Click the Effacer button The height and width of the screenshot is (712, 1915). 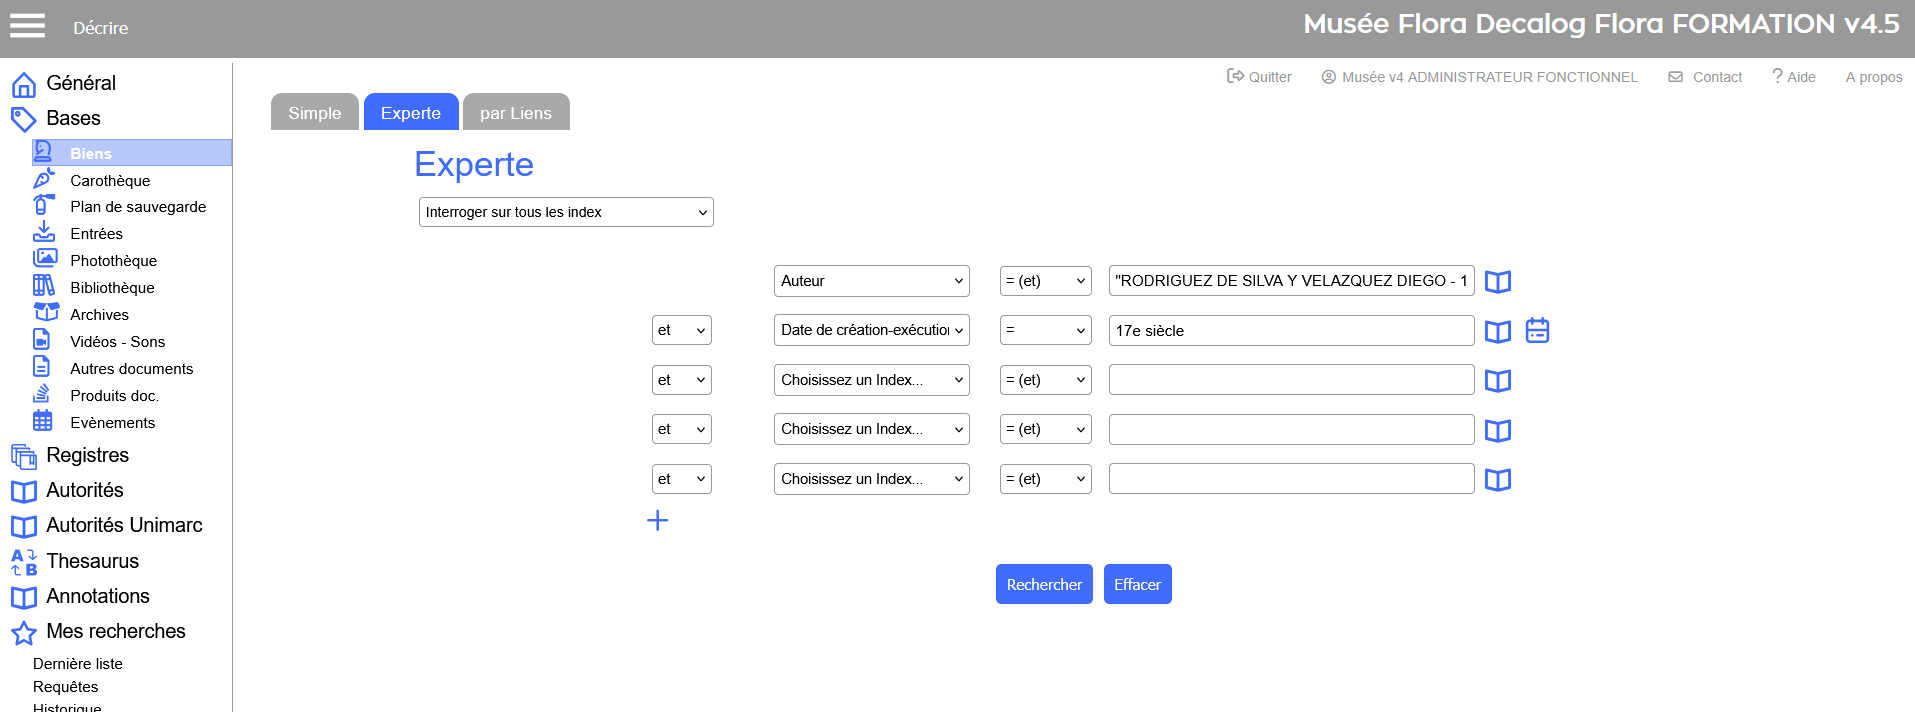click(1137, 584)
